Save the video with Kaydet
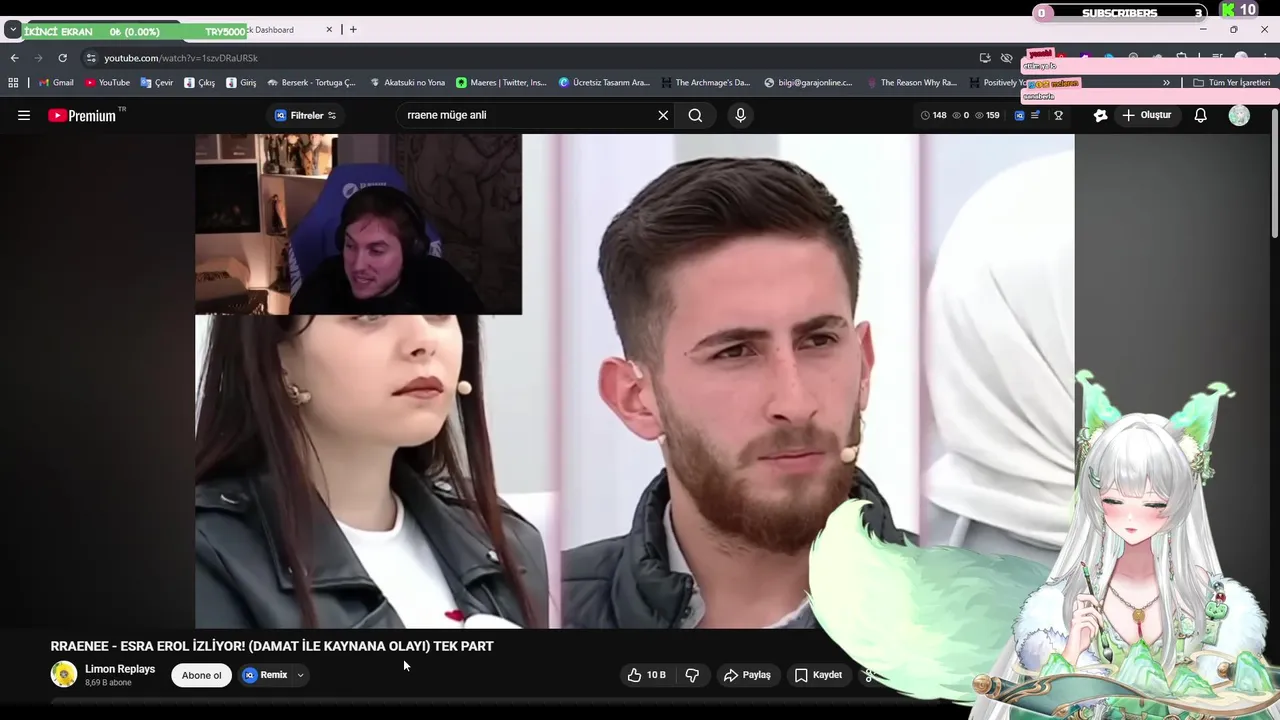1280x720 pixels. click(x=818, y=675)
